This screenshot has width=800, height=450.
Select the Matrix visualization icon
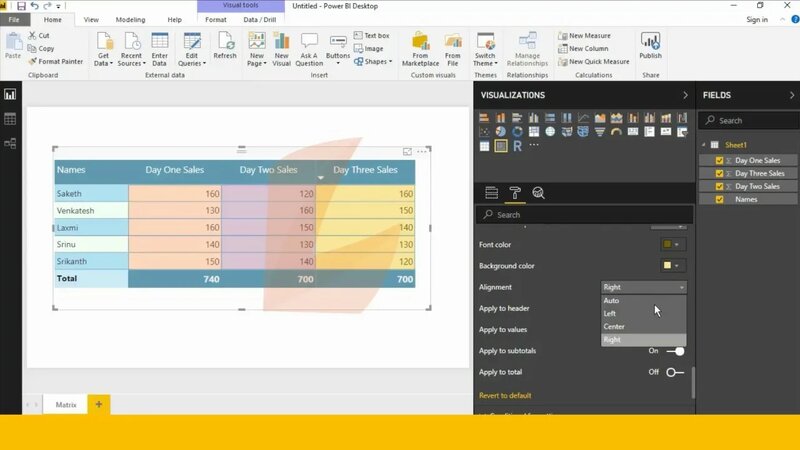pyautogui.click(x=501, y=146)
